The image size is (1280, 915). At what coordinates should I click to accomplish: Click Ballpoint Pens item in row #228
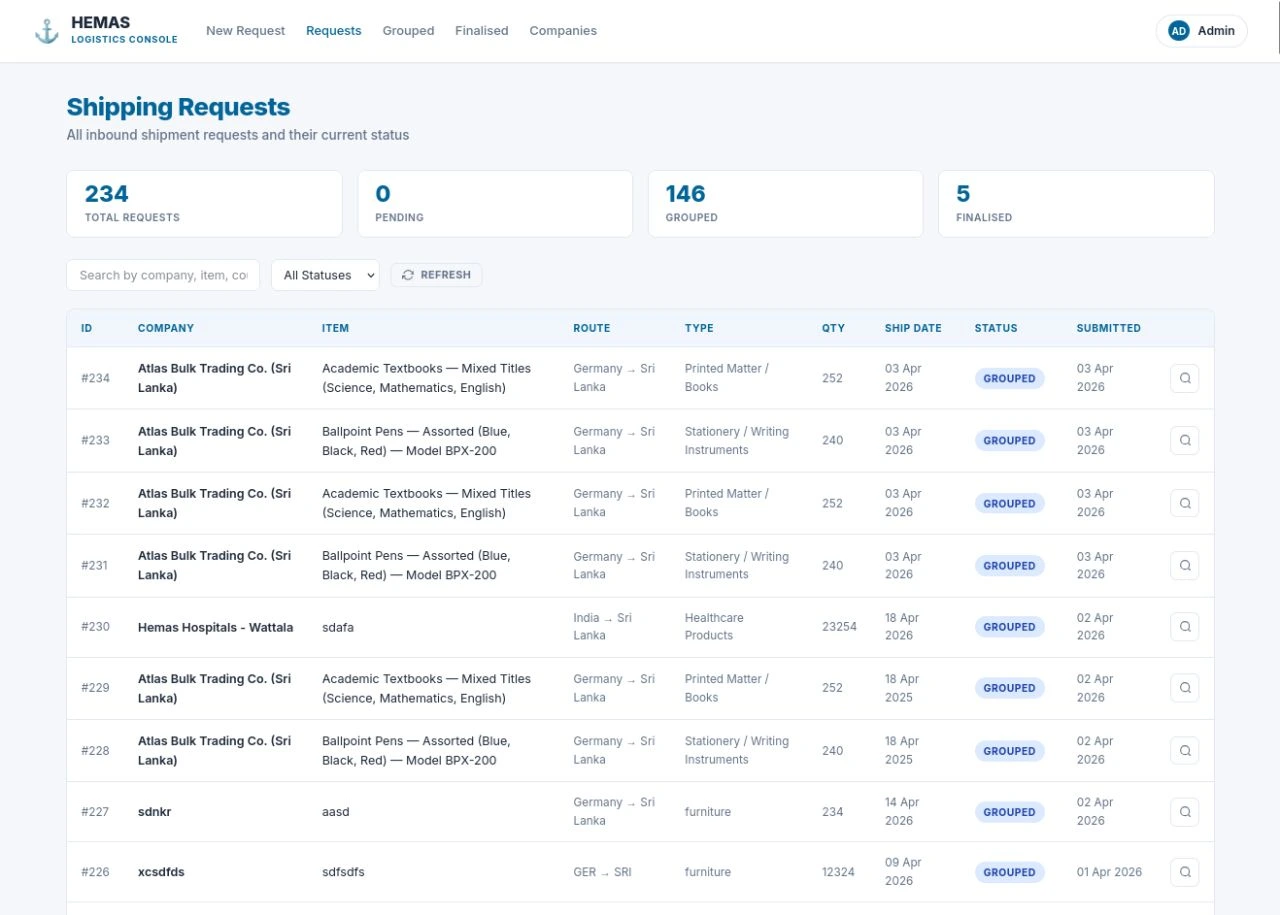pyautogui.click(x=416, y=751)
